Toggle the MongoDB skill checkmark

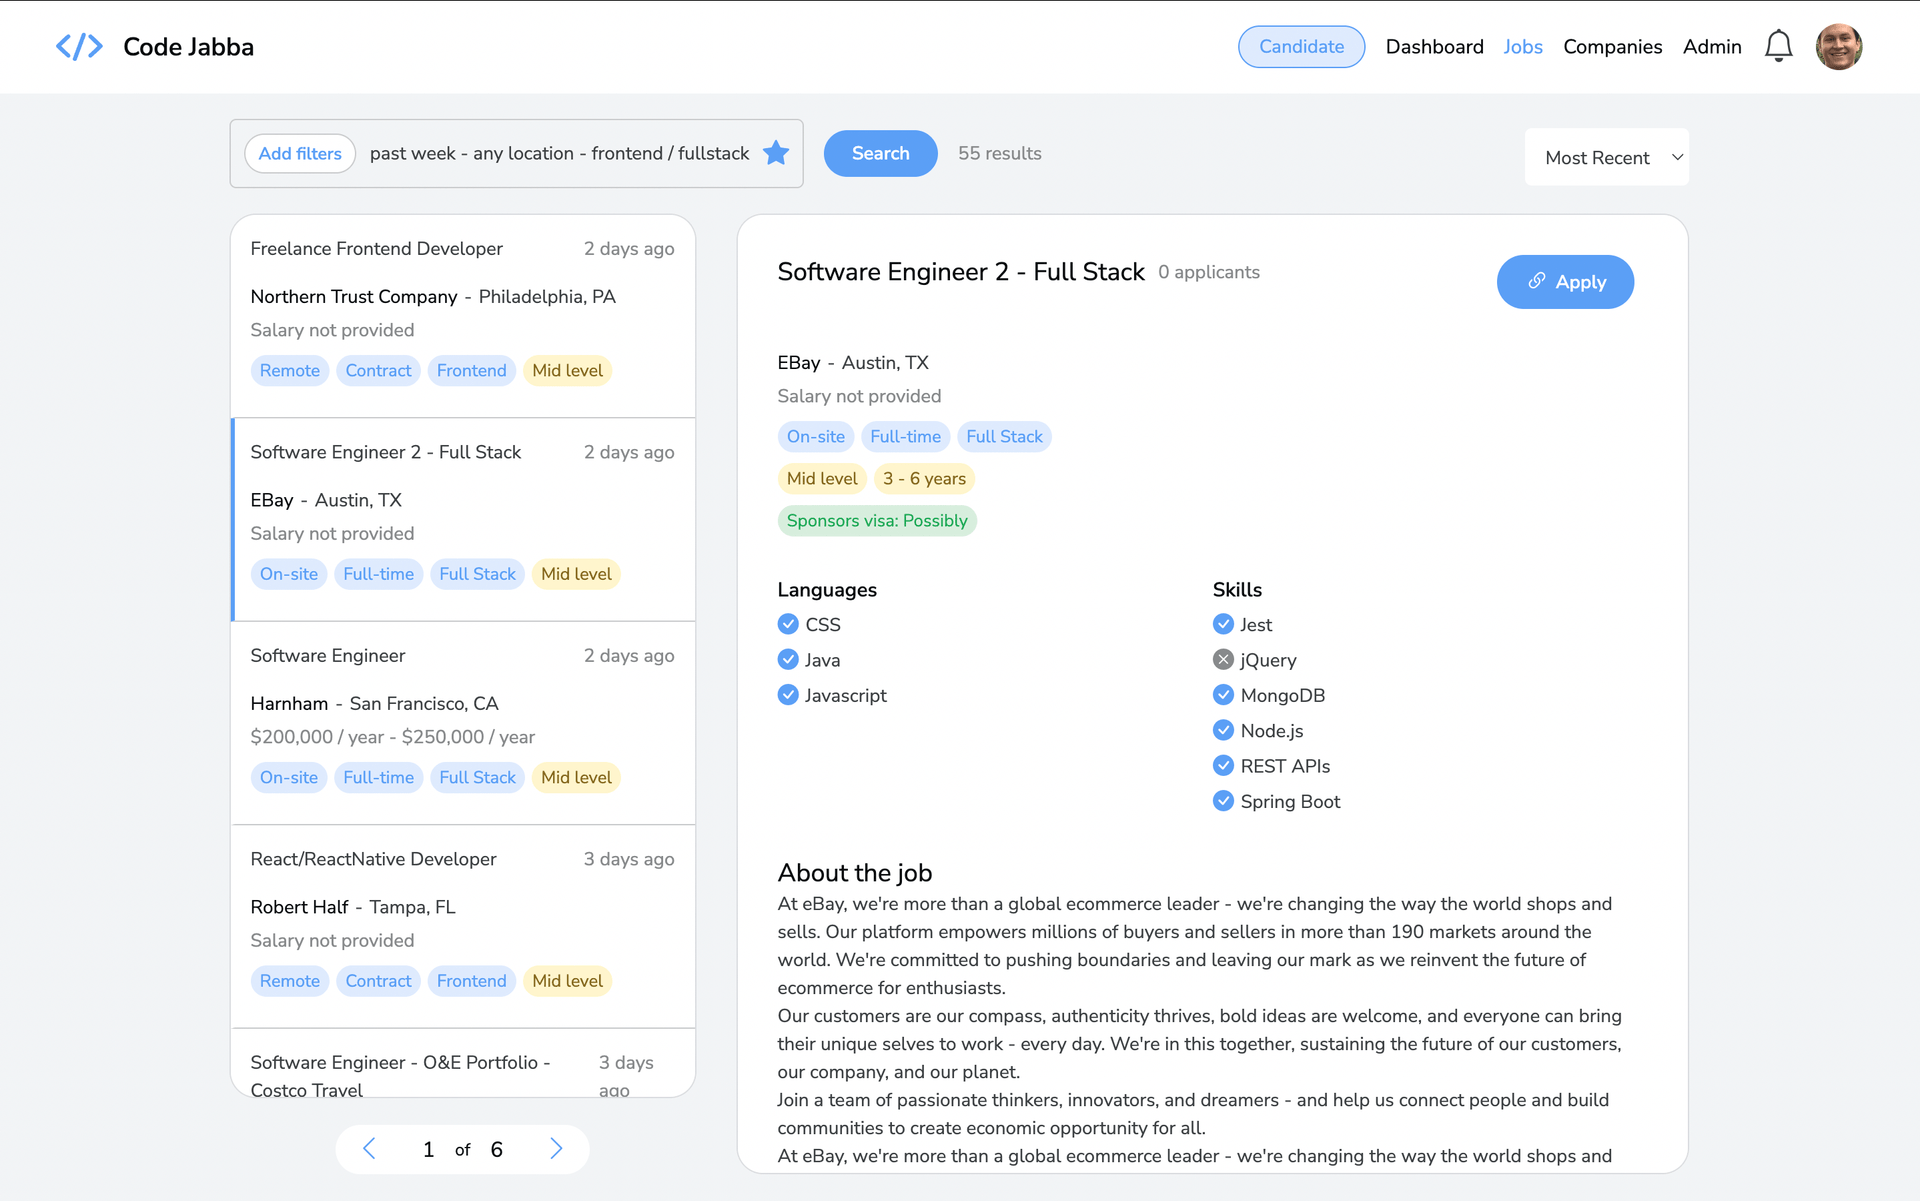pos(1223,695)
